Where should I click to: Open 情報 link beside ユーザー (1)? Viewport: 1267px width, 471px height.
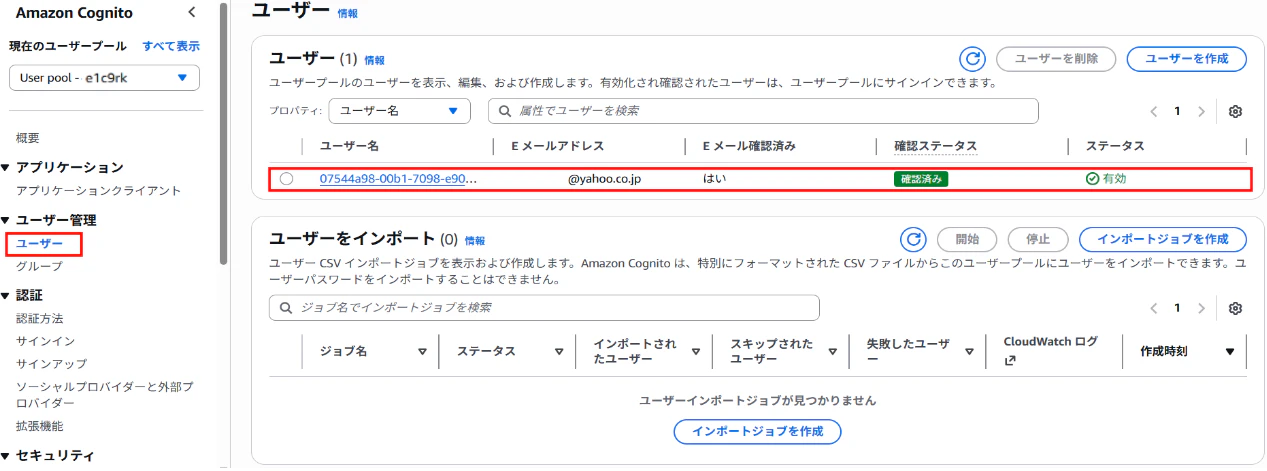coord(374,60)
